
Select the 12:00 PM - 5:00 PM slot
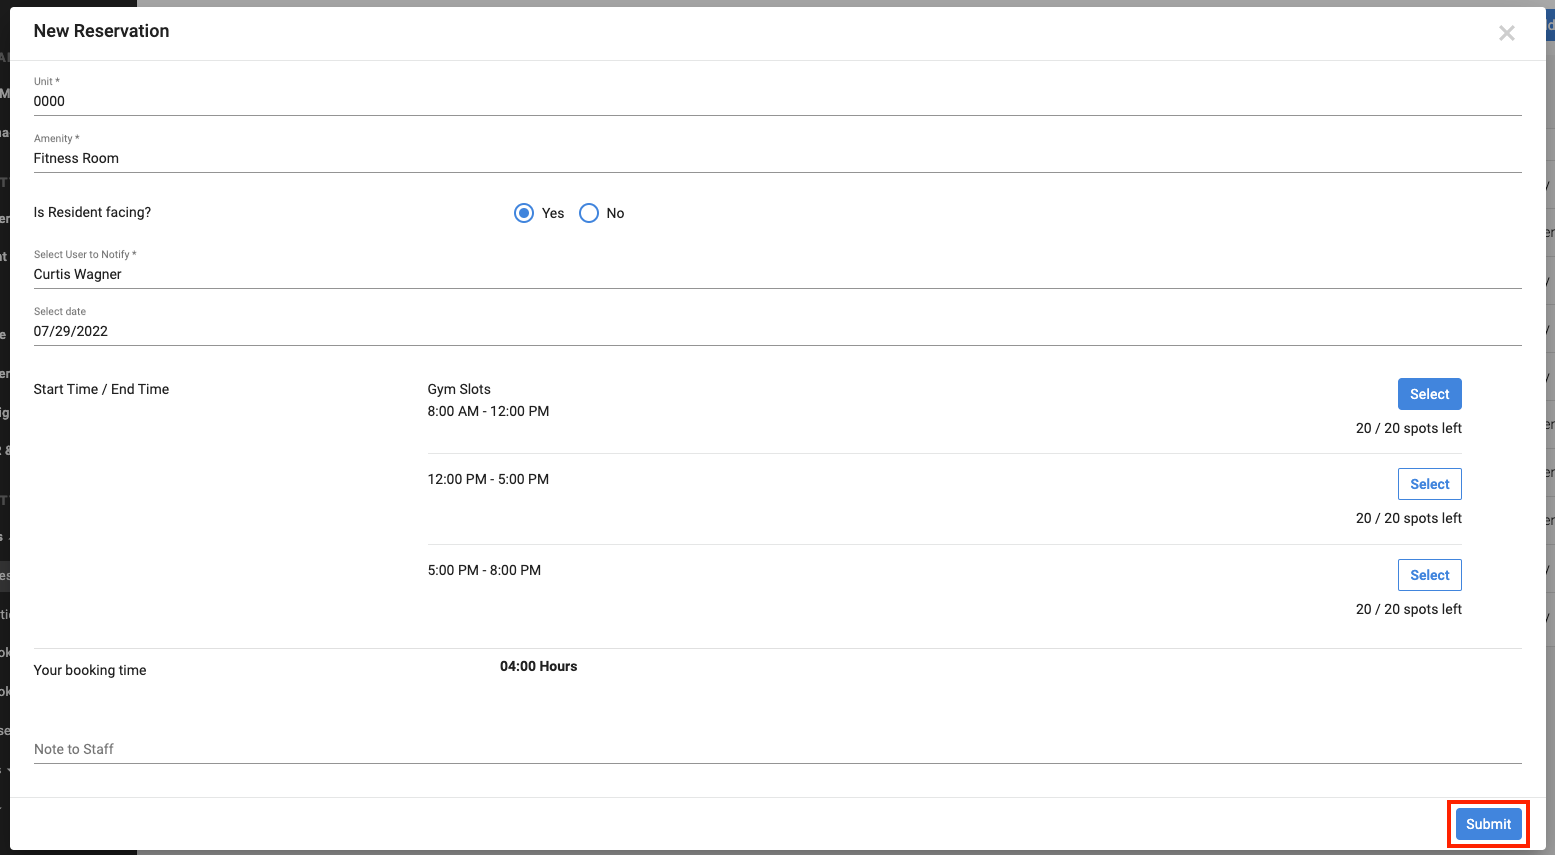tap(1429, 484)
